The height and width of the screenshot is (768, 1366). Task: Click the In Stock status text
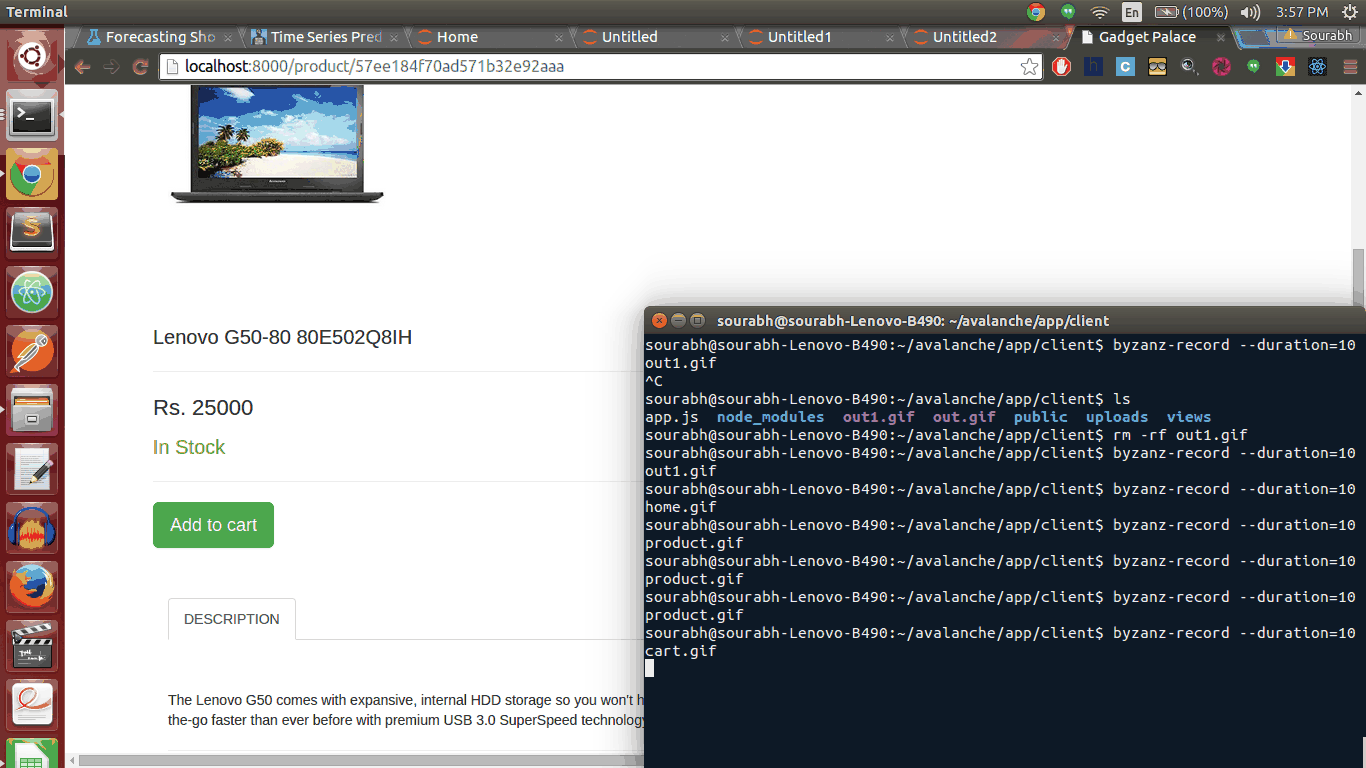click(189, 447)
